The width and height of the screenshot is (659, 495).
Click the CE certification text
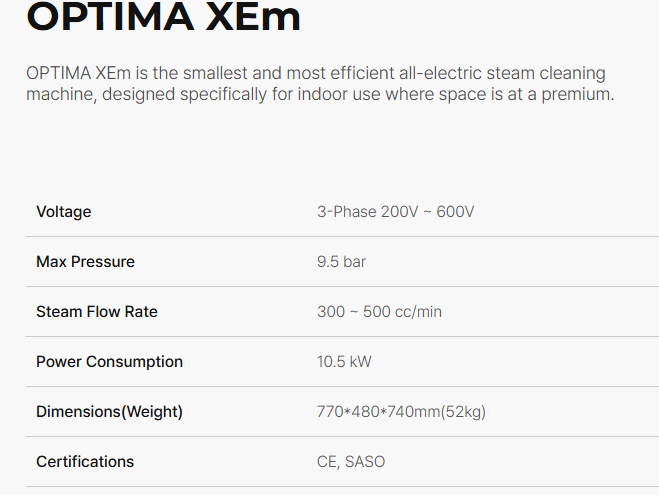pyautogui.click(x=327, y=462)
